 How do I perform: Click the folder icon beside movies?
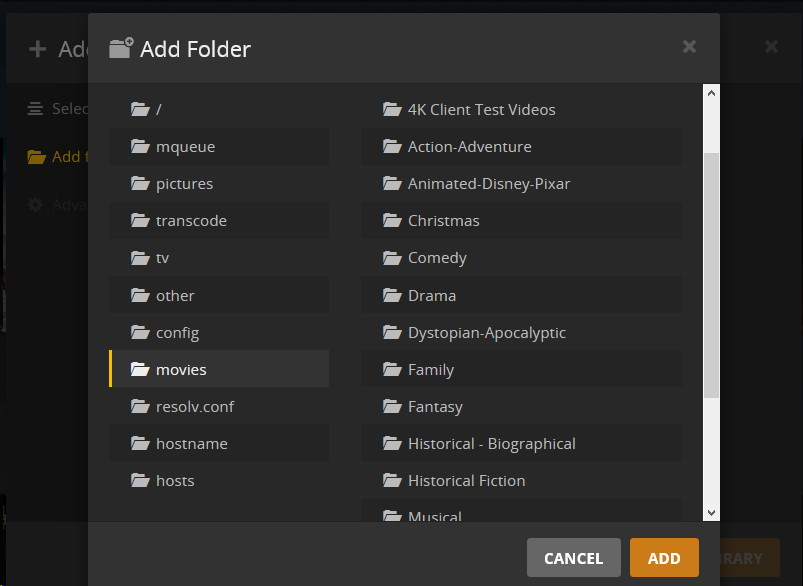click(140, 369)
